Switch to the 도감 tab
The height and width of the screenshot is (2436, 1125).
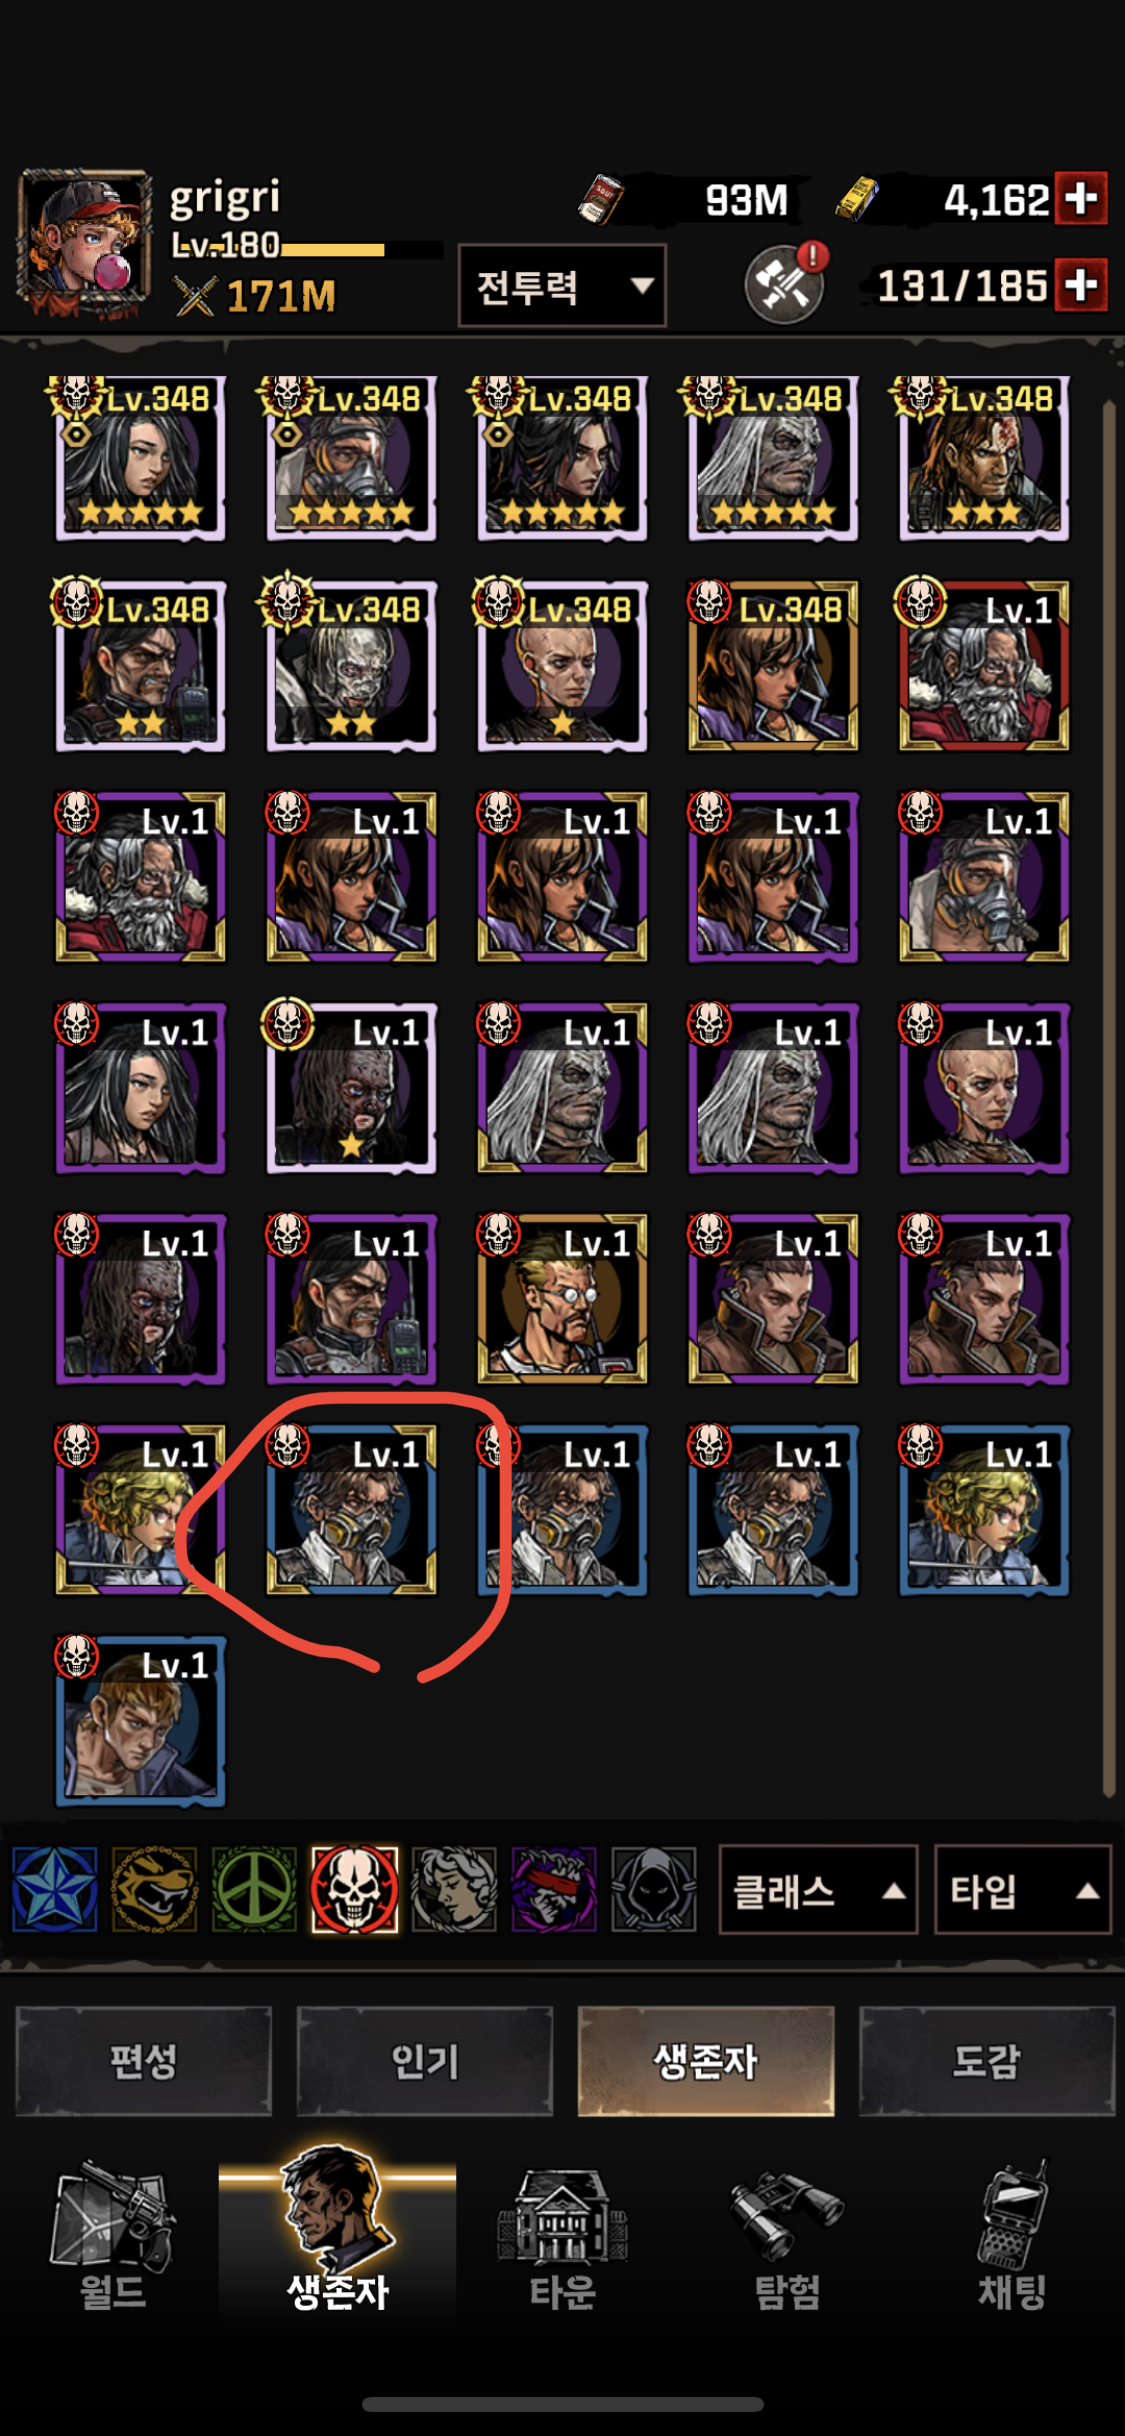pos(987,2061)
